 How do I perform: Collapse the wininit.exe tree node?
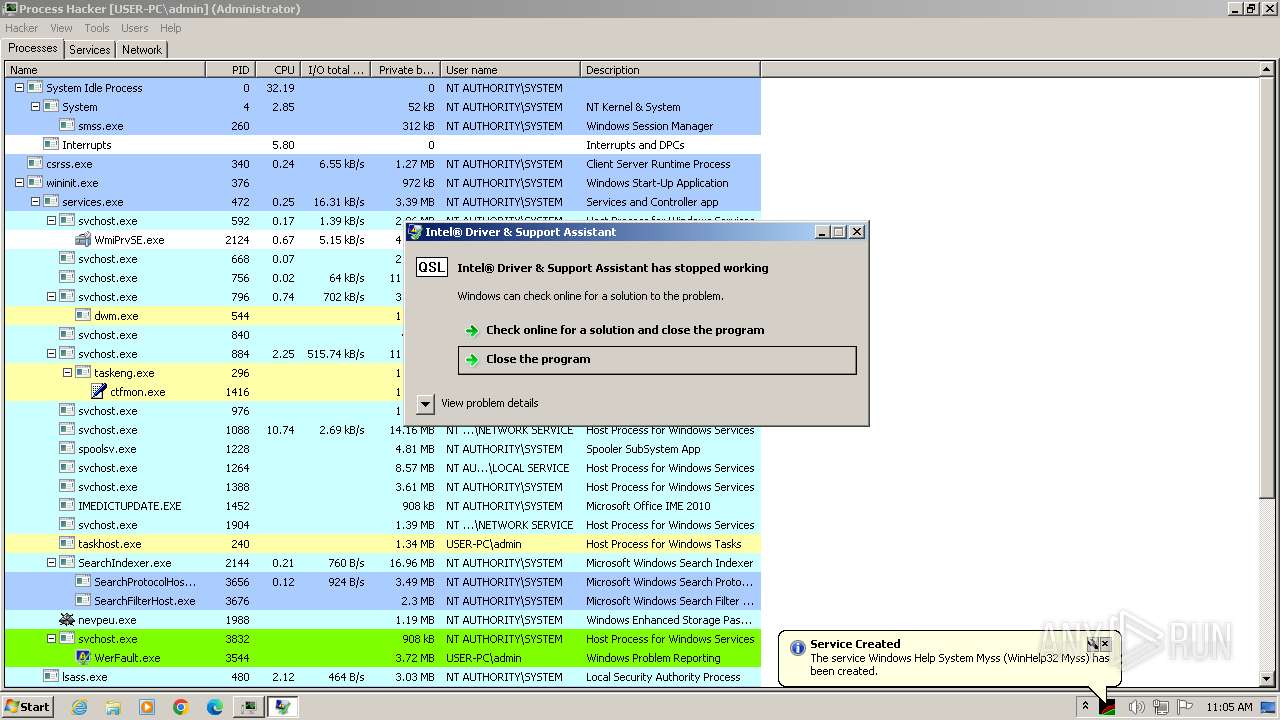pos(19,183)
